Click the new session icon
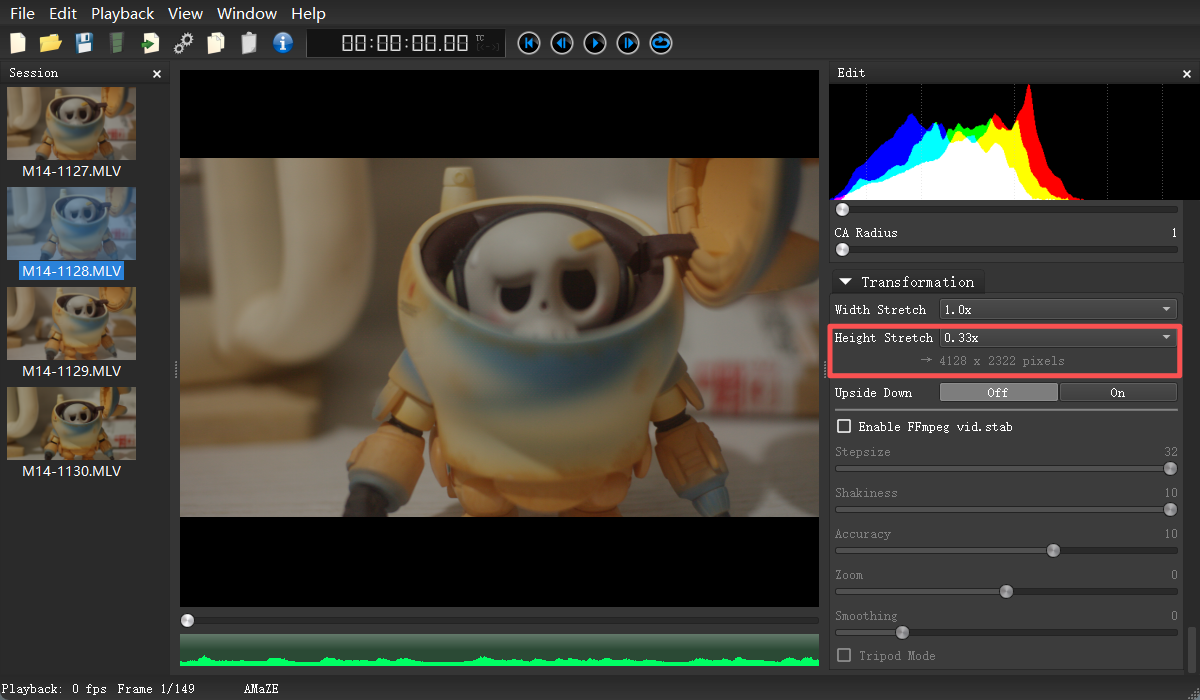 pos(18,43)
